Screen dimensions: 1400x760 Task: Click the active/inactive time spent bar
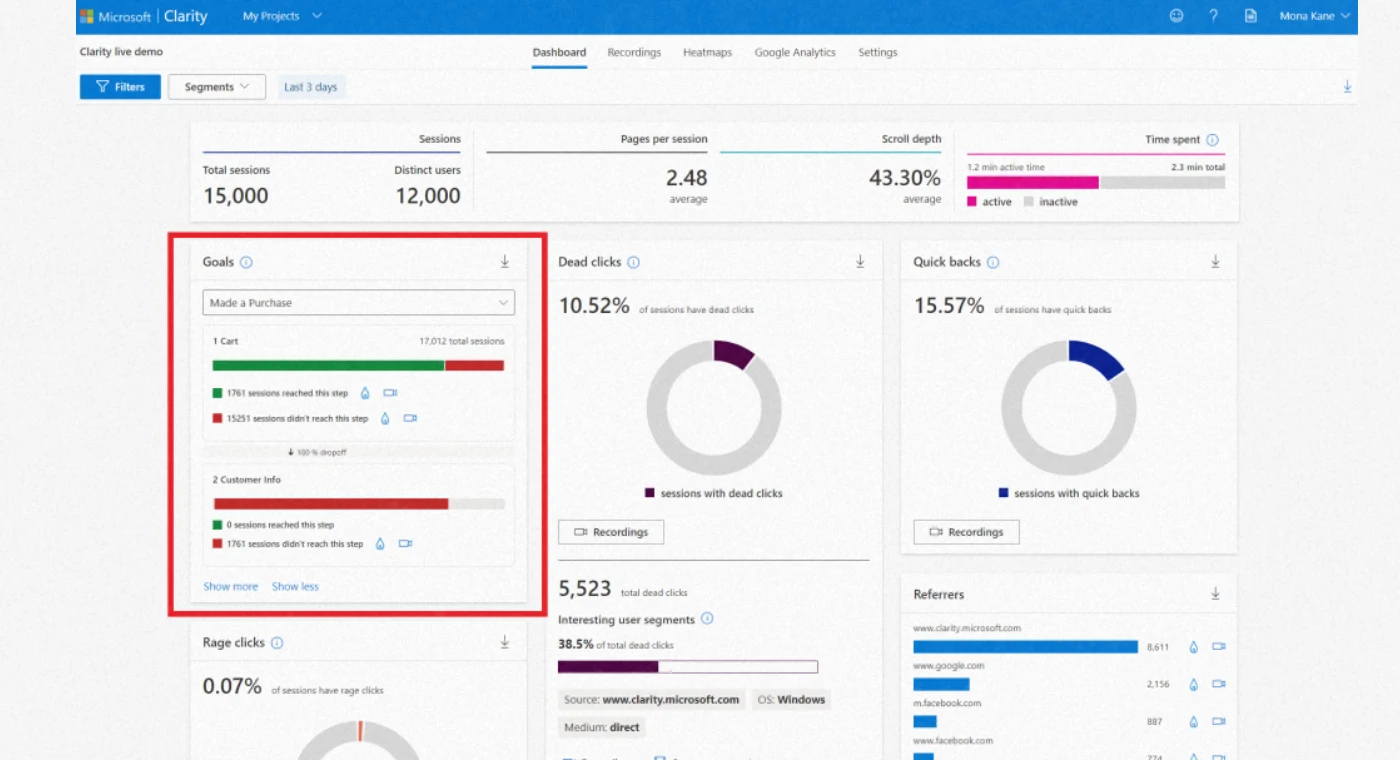1096,183
